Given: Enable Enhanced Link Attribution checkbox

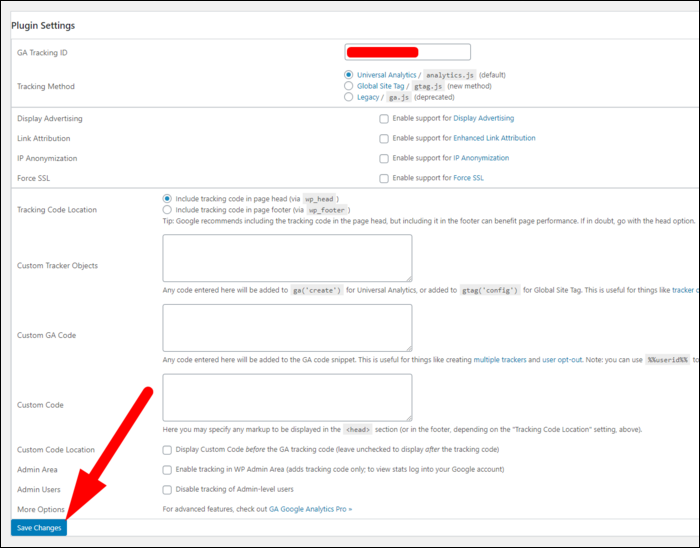Looking at the screenshot, I should point(384,139).
